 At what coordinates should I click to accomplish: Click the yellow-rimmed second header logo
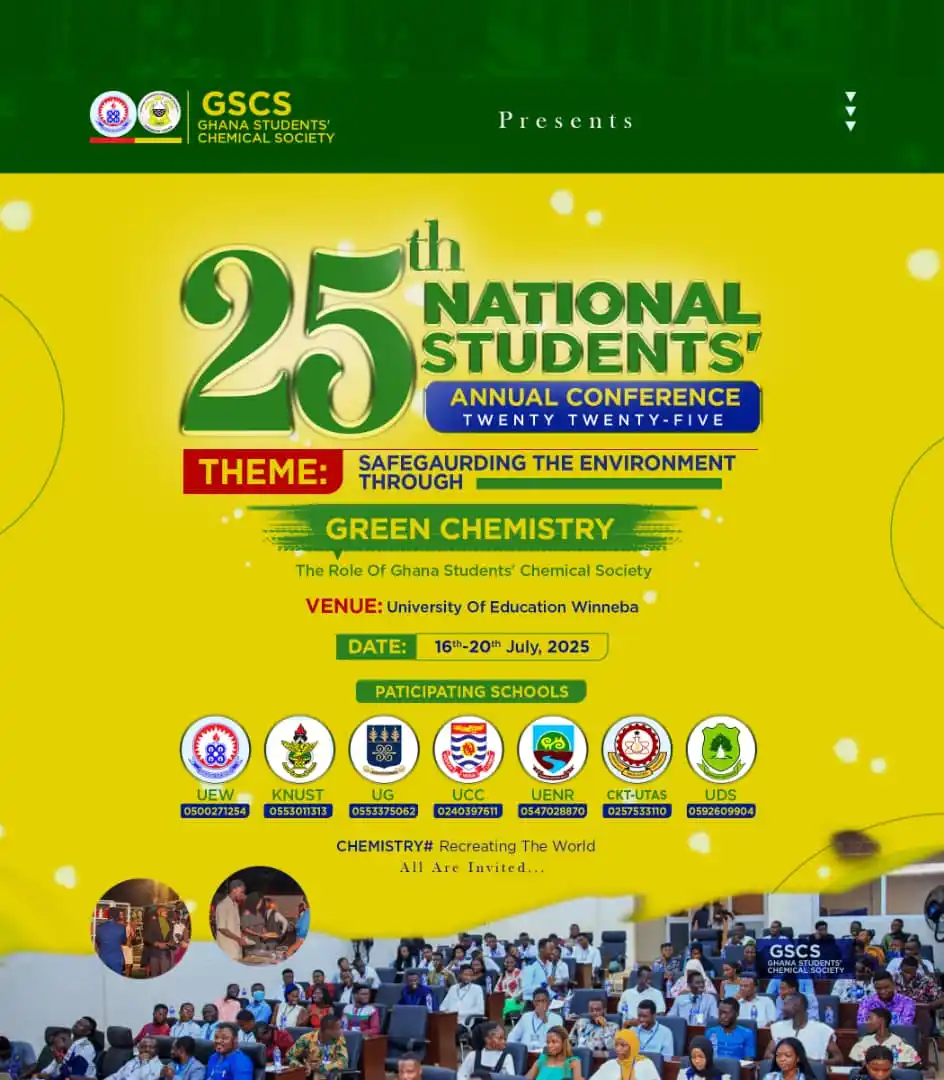click(x=159, y=112)
